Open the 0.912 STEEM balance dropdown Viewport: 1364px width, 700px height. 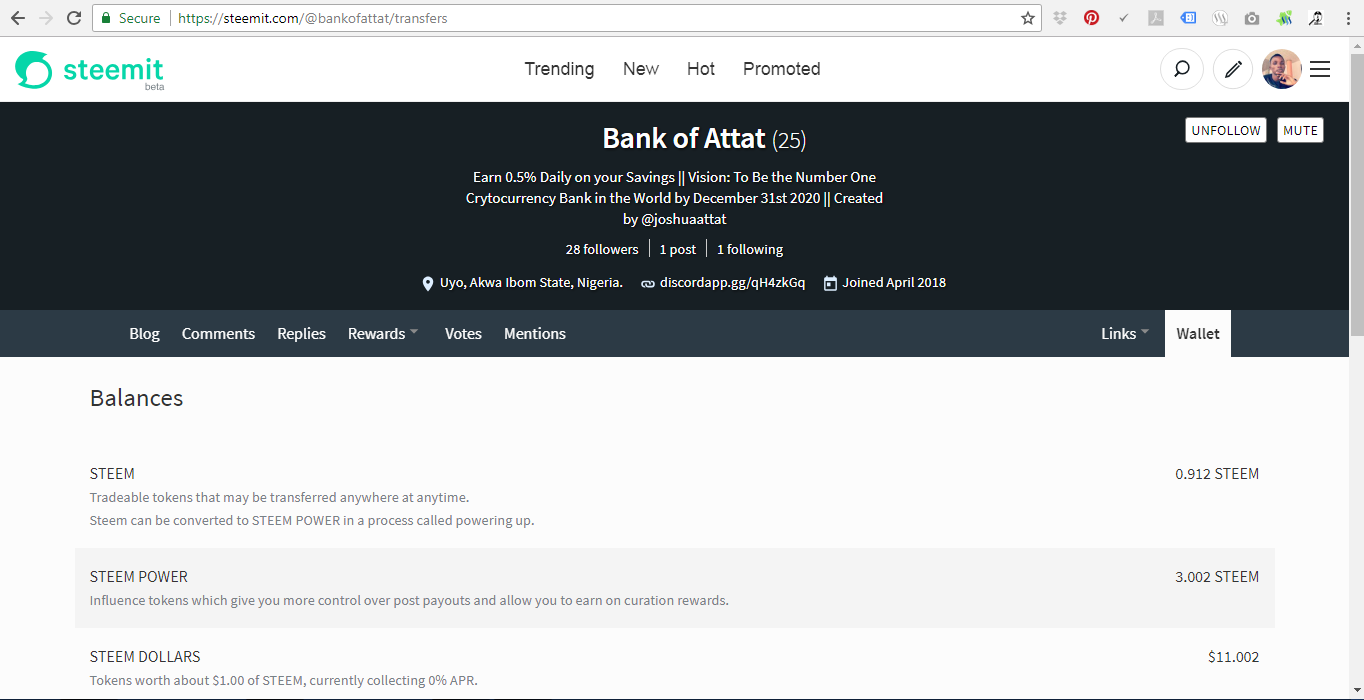point(1217,474)
